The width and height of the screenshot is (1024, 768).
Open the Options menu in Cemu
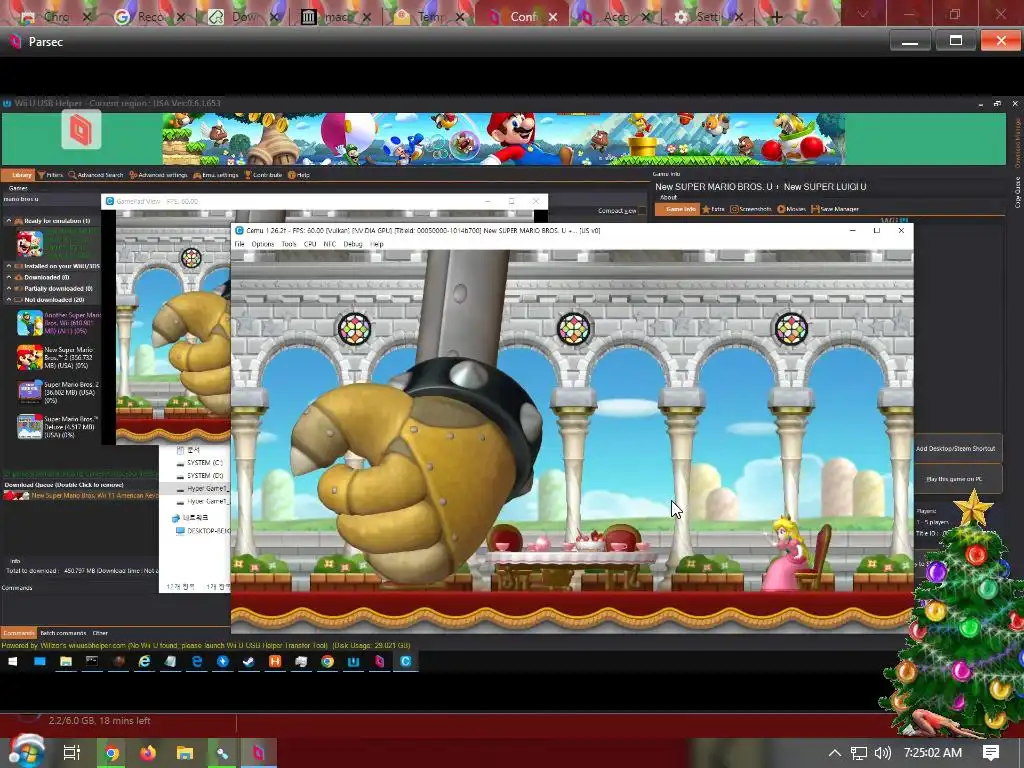(263, 244)
